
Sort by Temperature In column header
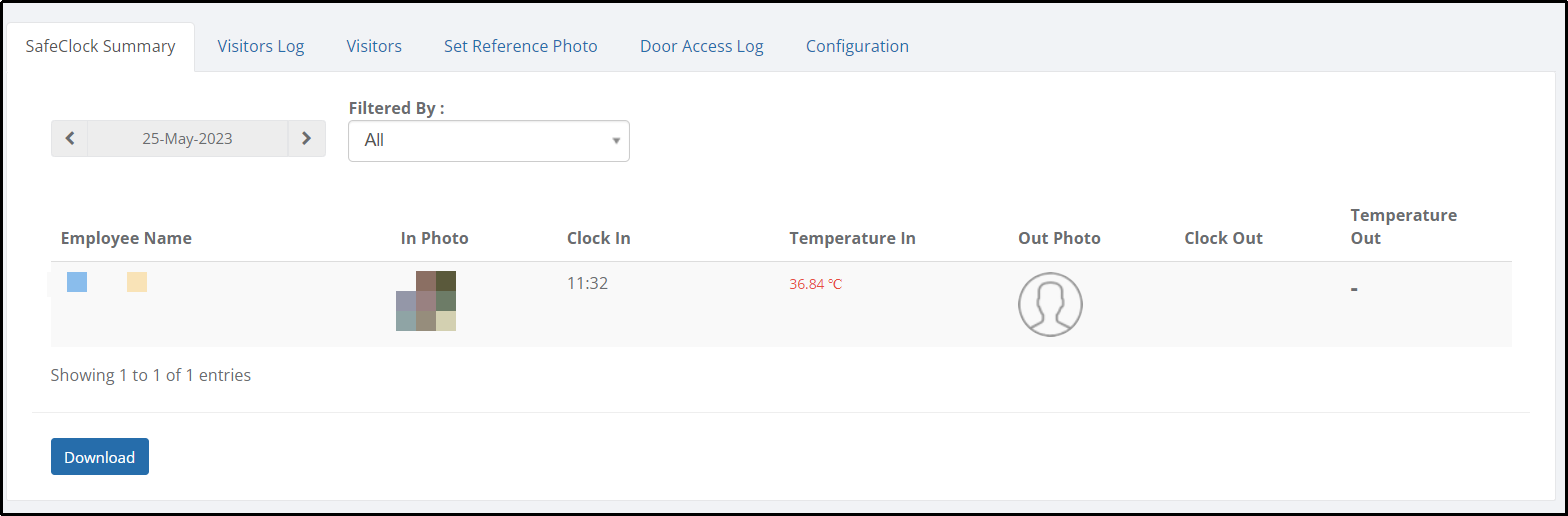tap(852, 238)
